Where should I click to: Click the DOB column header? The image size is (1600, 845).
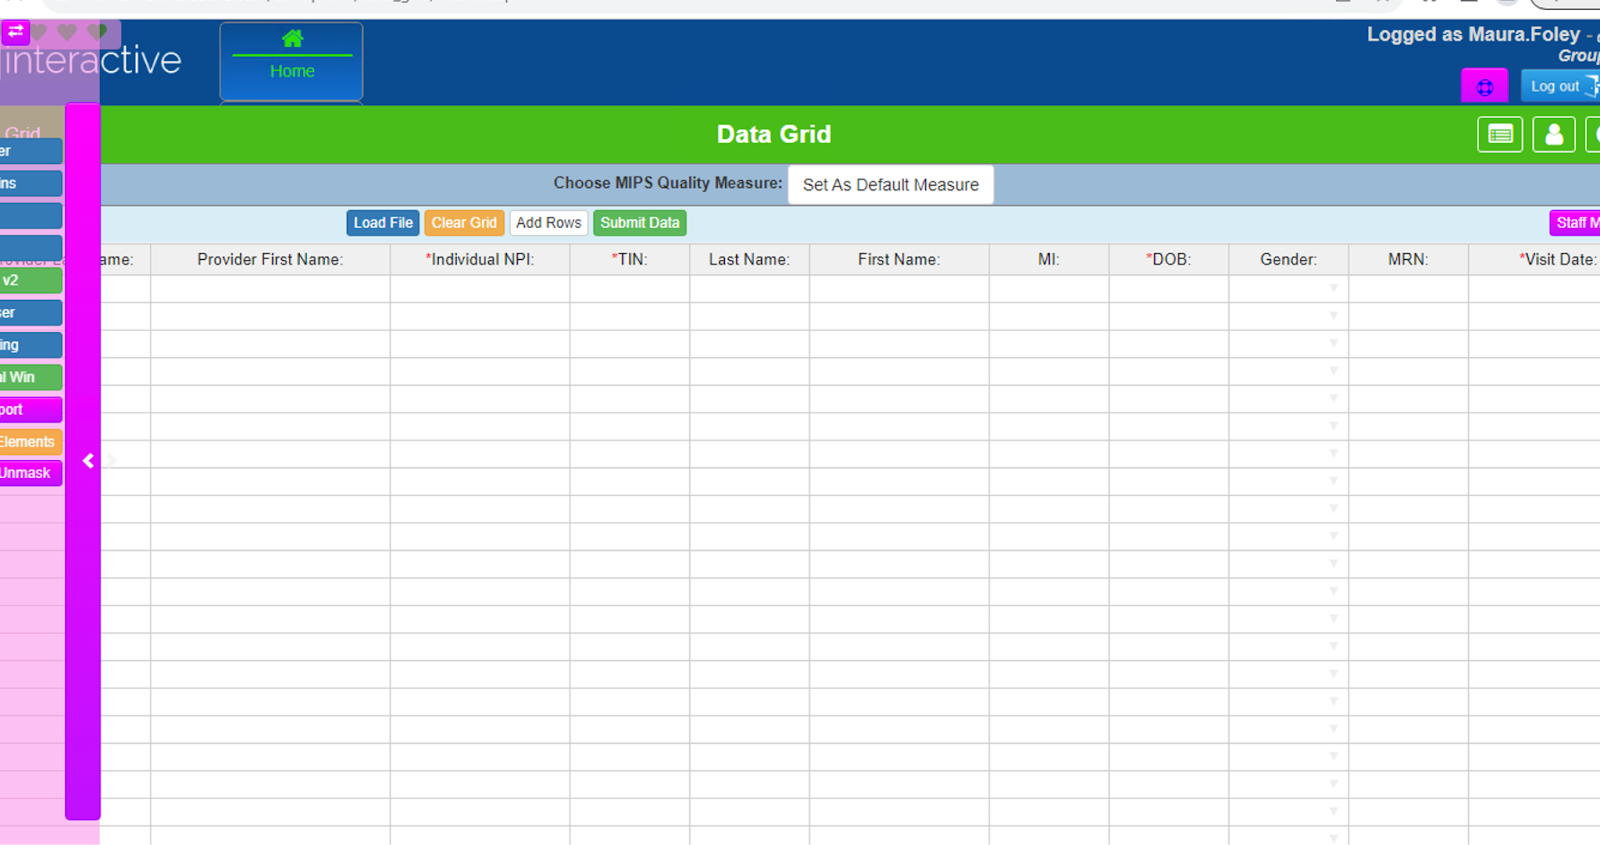point(1168,260)
